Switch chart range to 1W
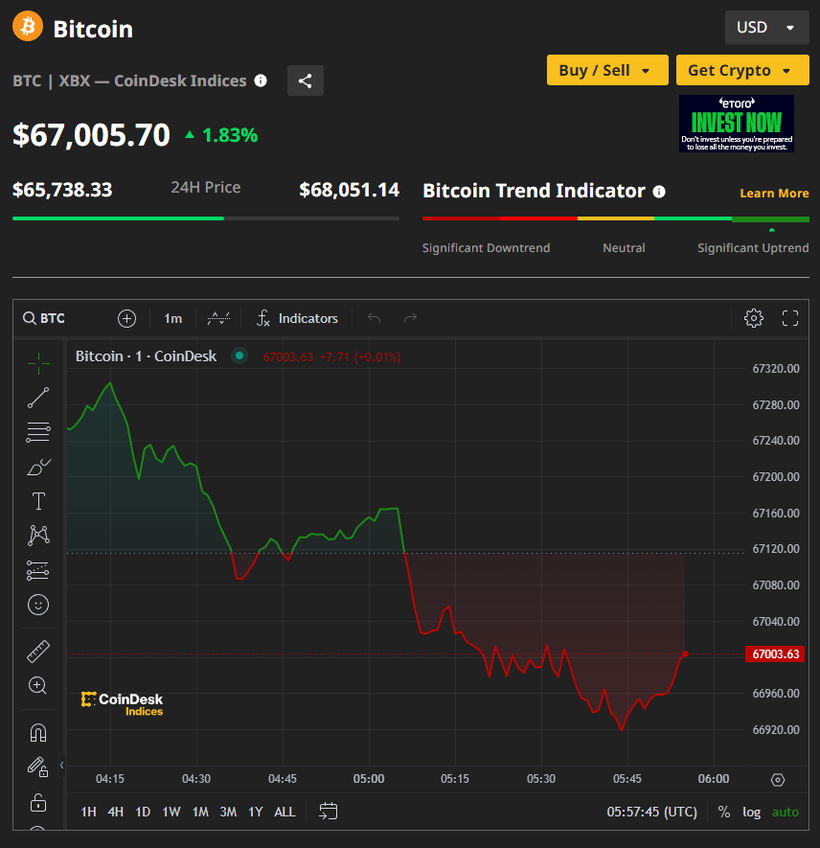 point(171,812)
